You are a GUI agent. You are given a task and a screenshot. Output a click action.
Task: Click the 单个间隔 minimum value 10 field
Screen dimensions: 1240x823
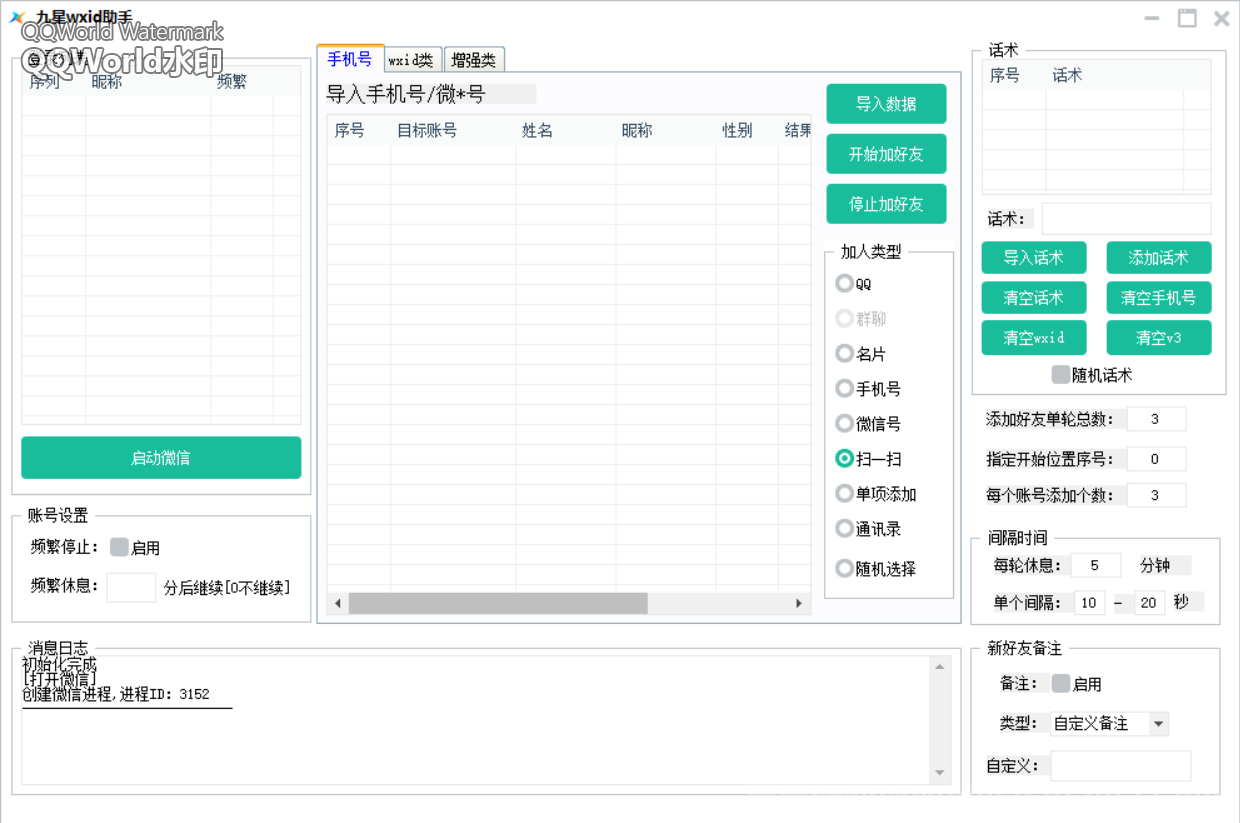1089,603
